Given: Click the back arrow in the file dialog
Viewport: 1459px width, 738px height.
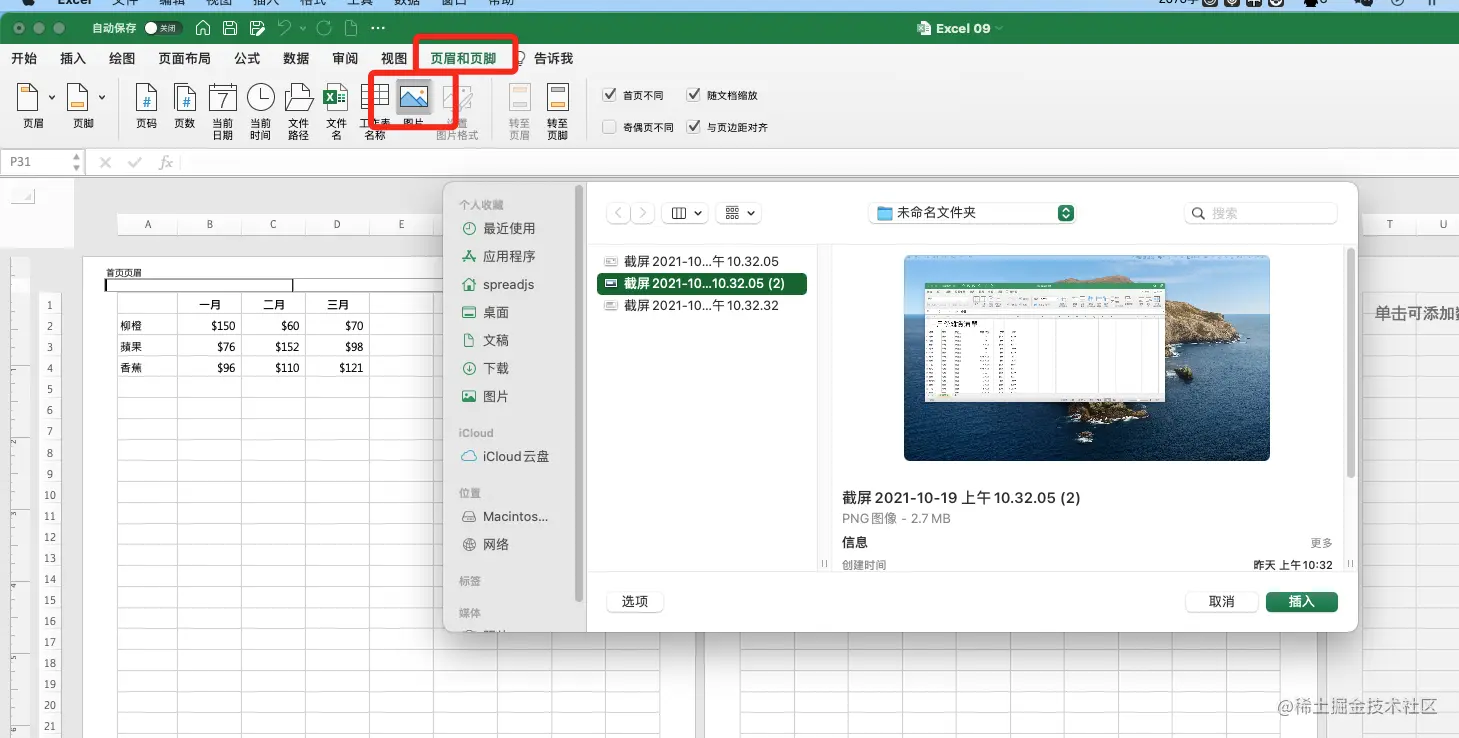Looking at the screenshot, I should coord(619,213).
